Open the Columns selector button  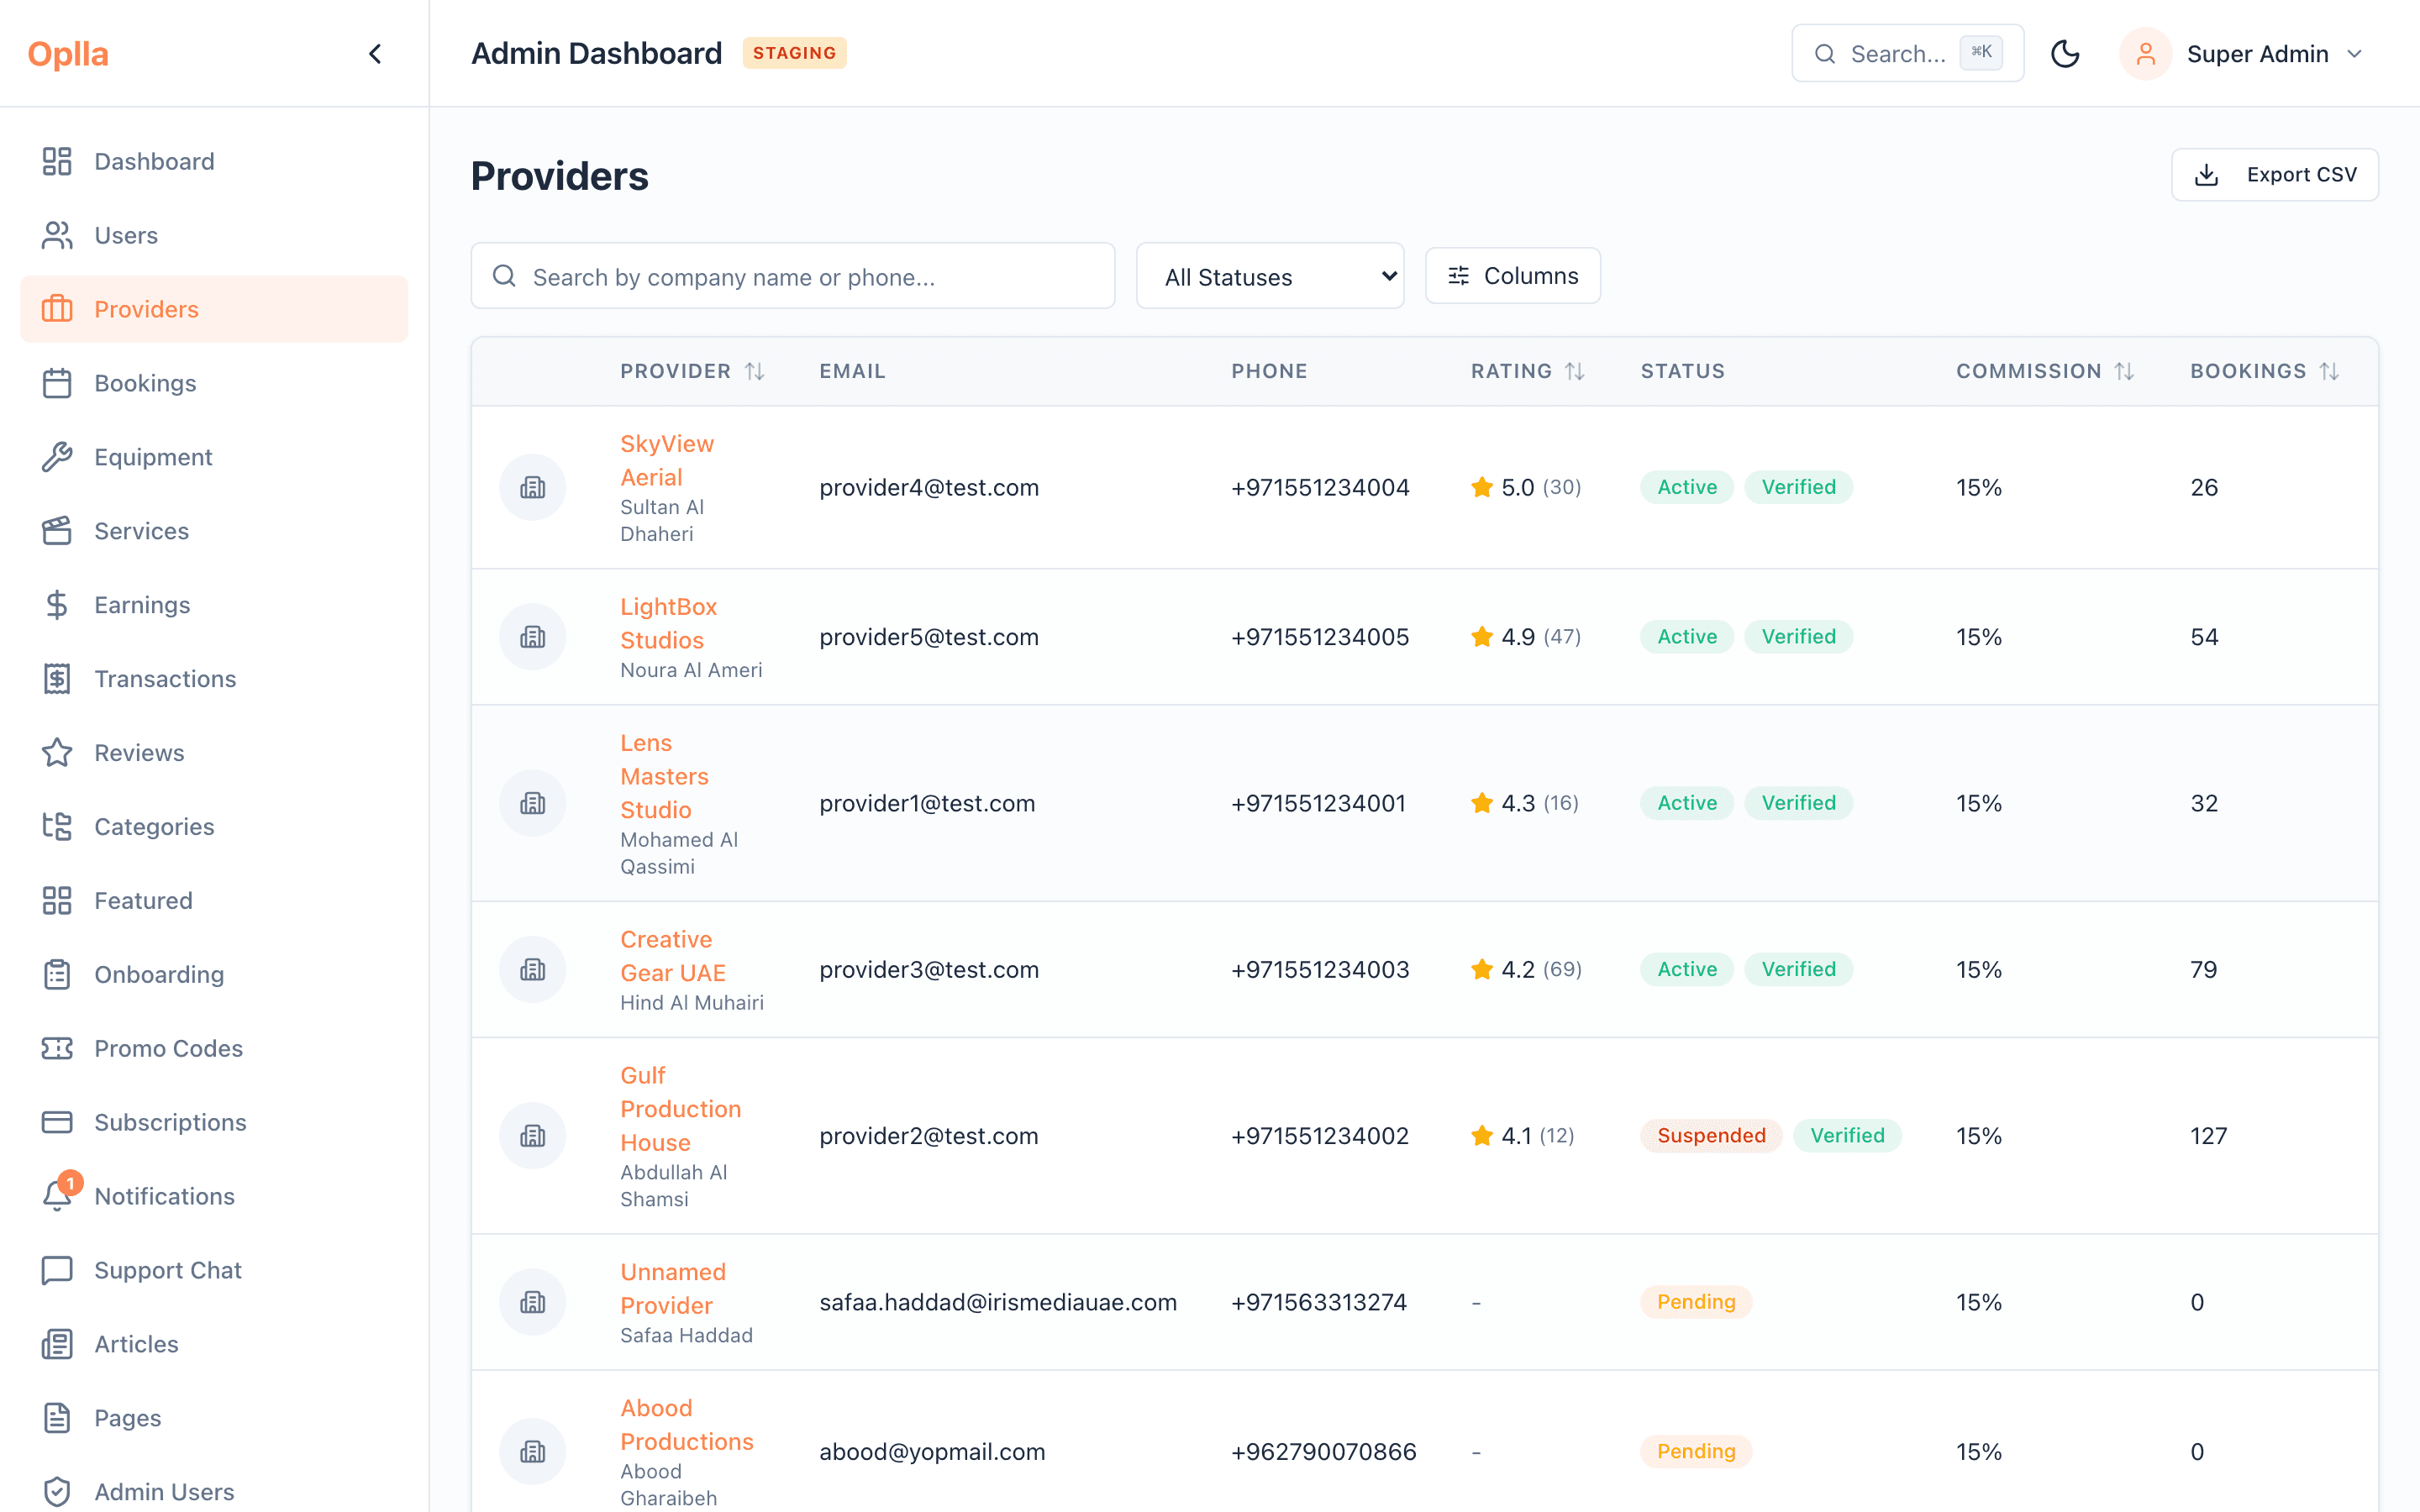tap(1512, 276)
